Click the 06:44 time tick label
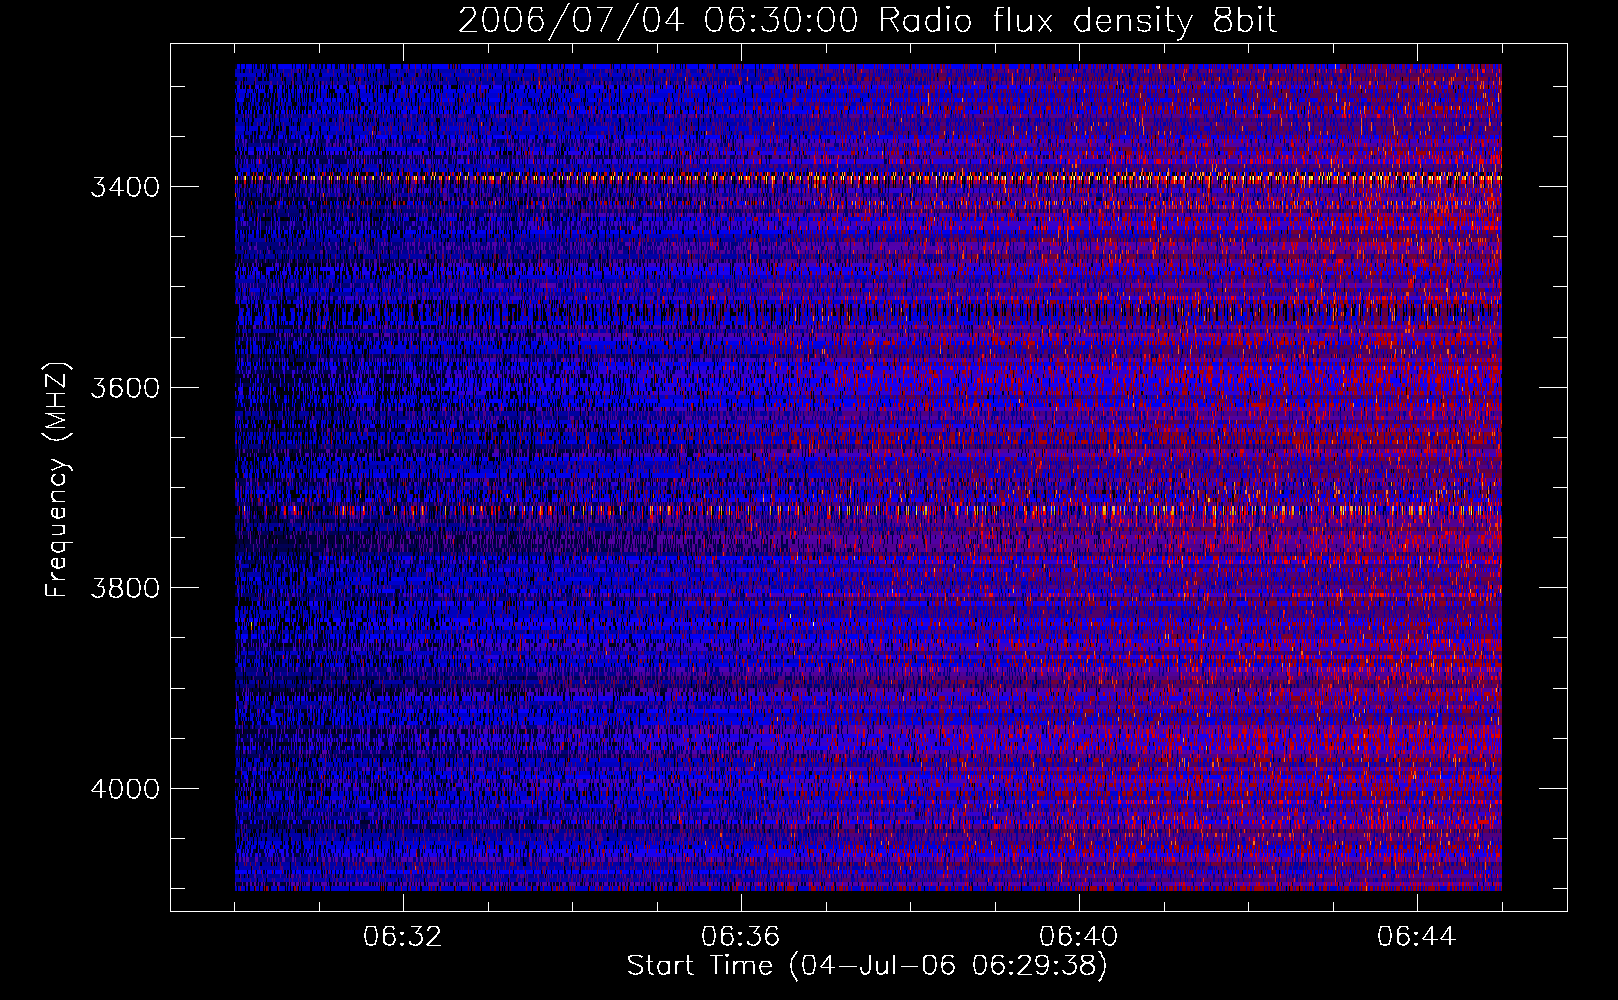 (x=1416, y=937)
